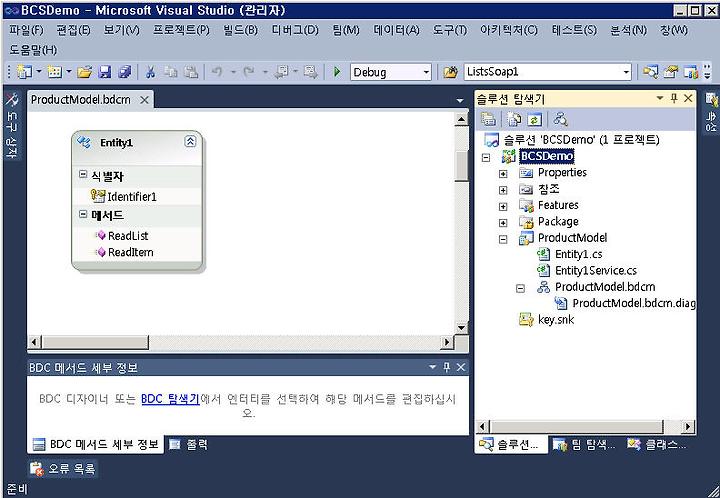Click the designer vertical scrollbar down arrow
The height and width of the screenshot is (498, 720).
point(461,327)
